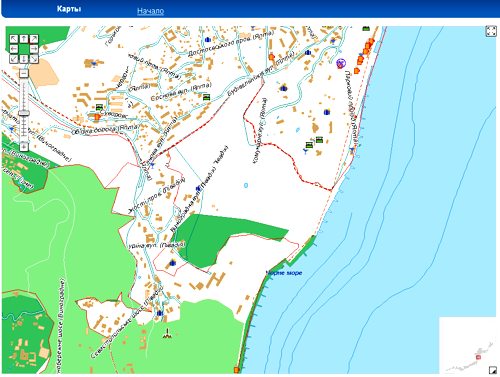
Task: Select the orange marker left of Суворовс label
Action: click(97, 117)
